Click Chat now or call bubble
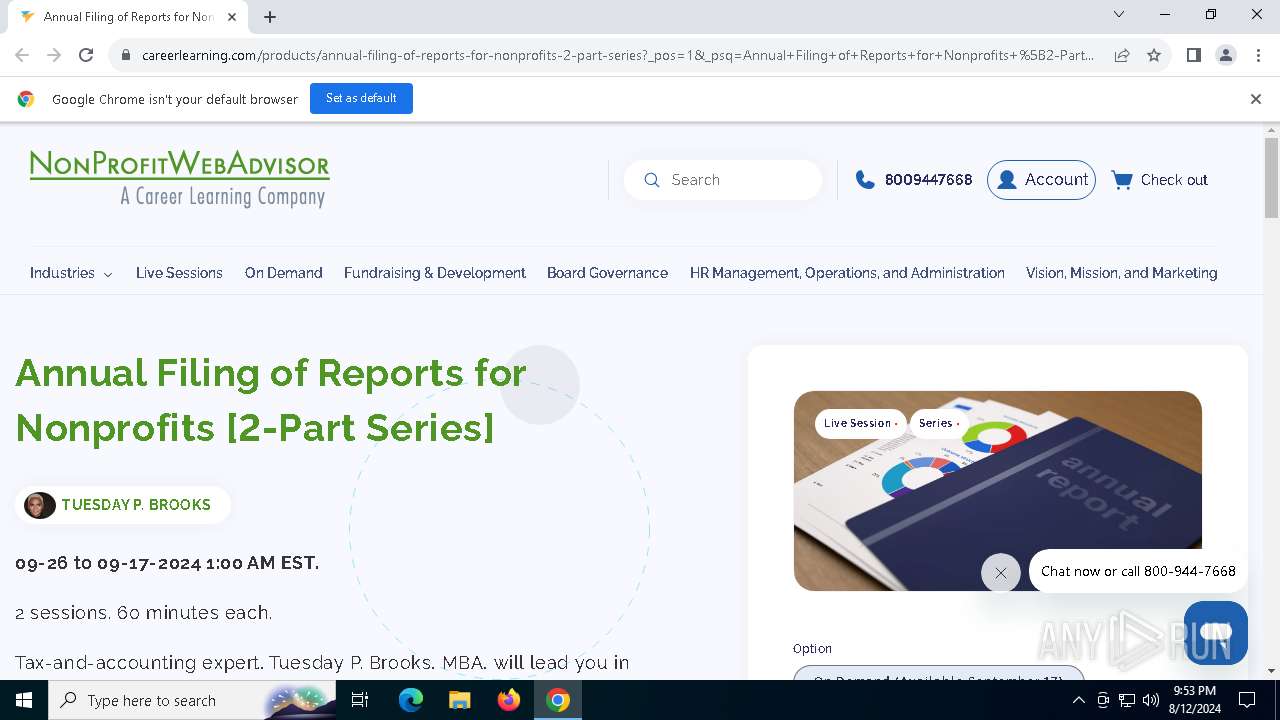Screen dimensions: 1280x720 click(1138, 571)
